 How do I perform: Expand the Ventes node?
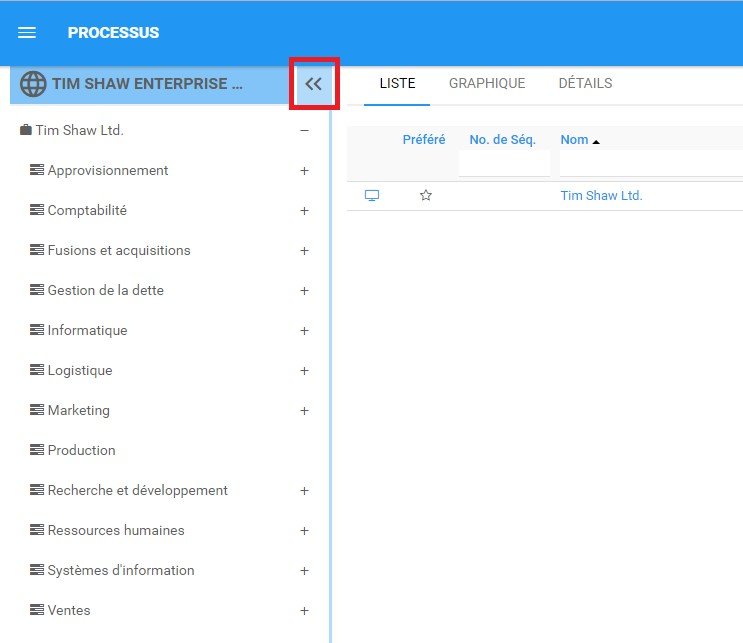(305, 611)
